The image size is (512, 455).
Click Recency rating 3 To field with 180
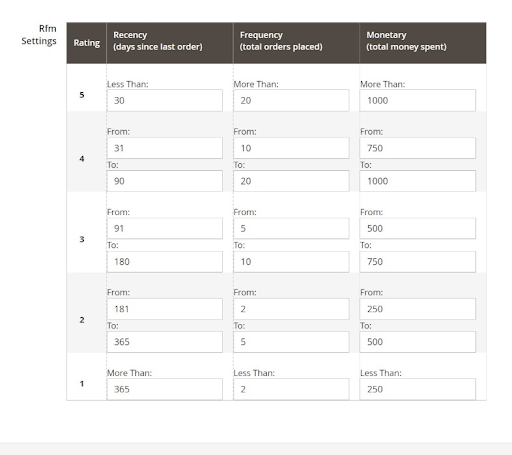[x=165, y=262]
